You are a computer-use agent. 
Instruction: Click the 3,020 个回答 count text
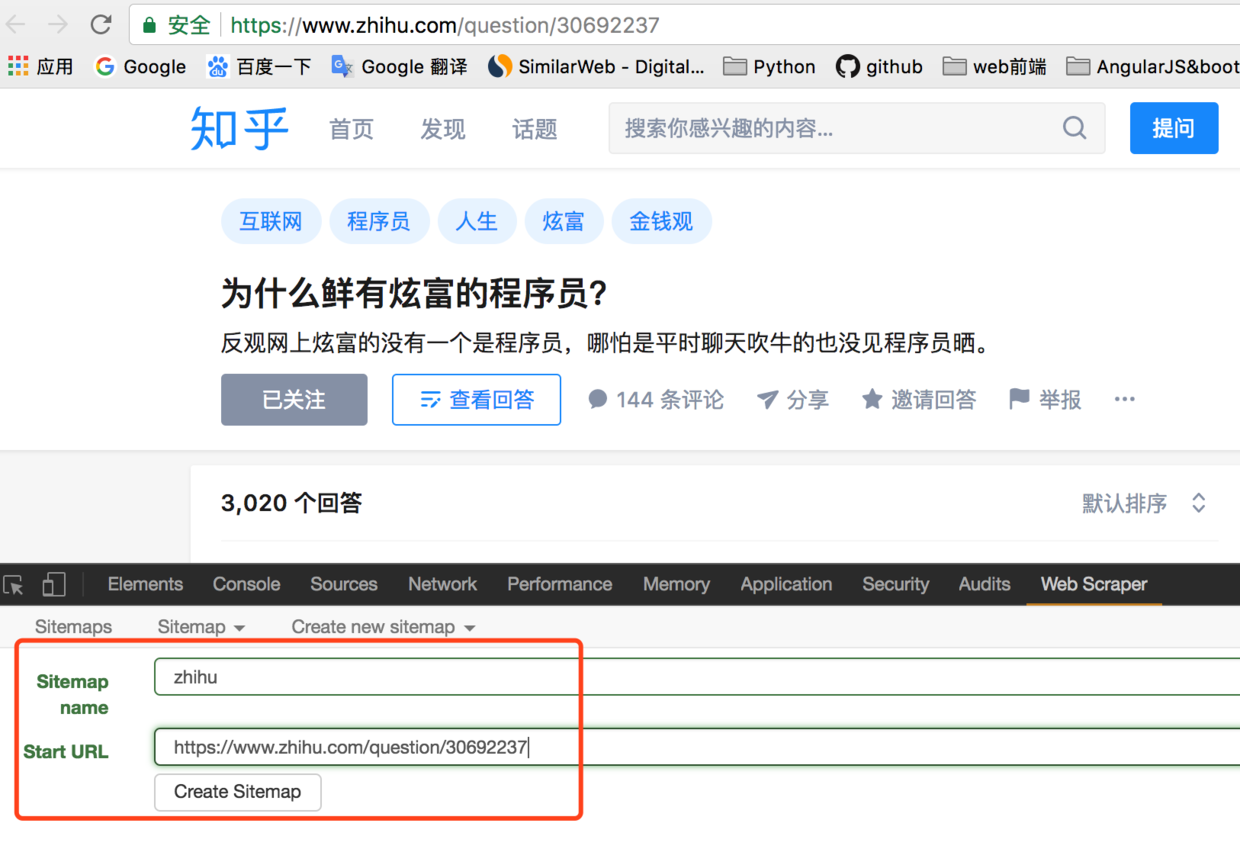pyautogui.click(x=291, y=503)
